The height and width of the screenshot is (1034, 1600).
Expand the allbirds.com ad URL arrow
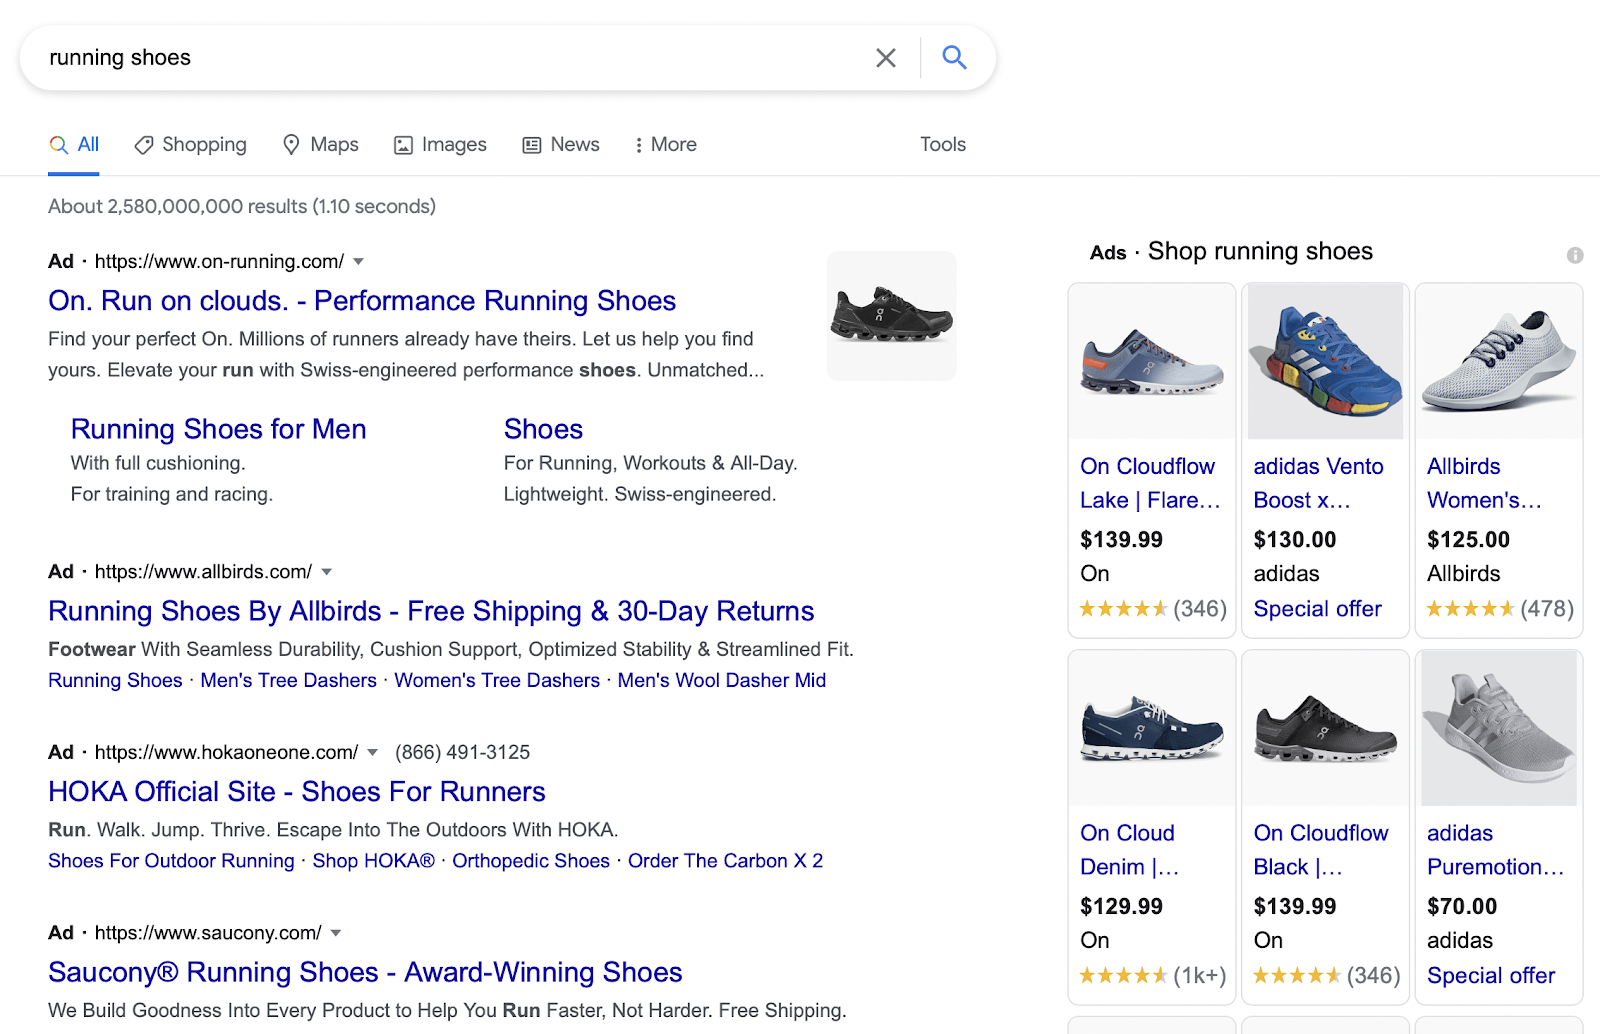pyautogui.click(x=326, y=572)
